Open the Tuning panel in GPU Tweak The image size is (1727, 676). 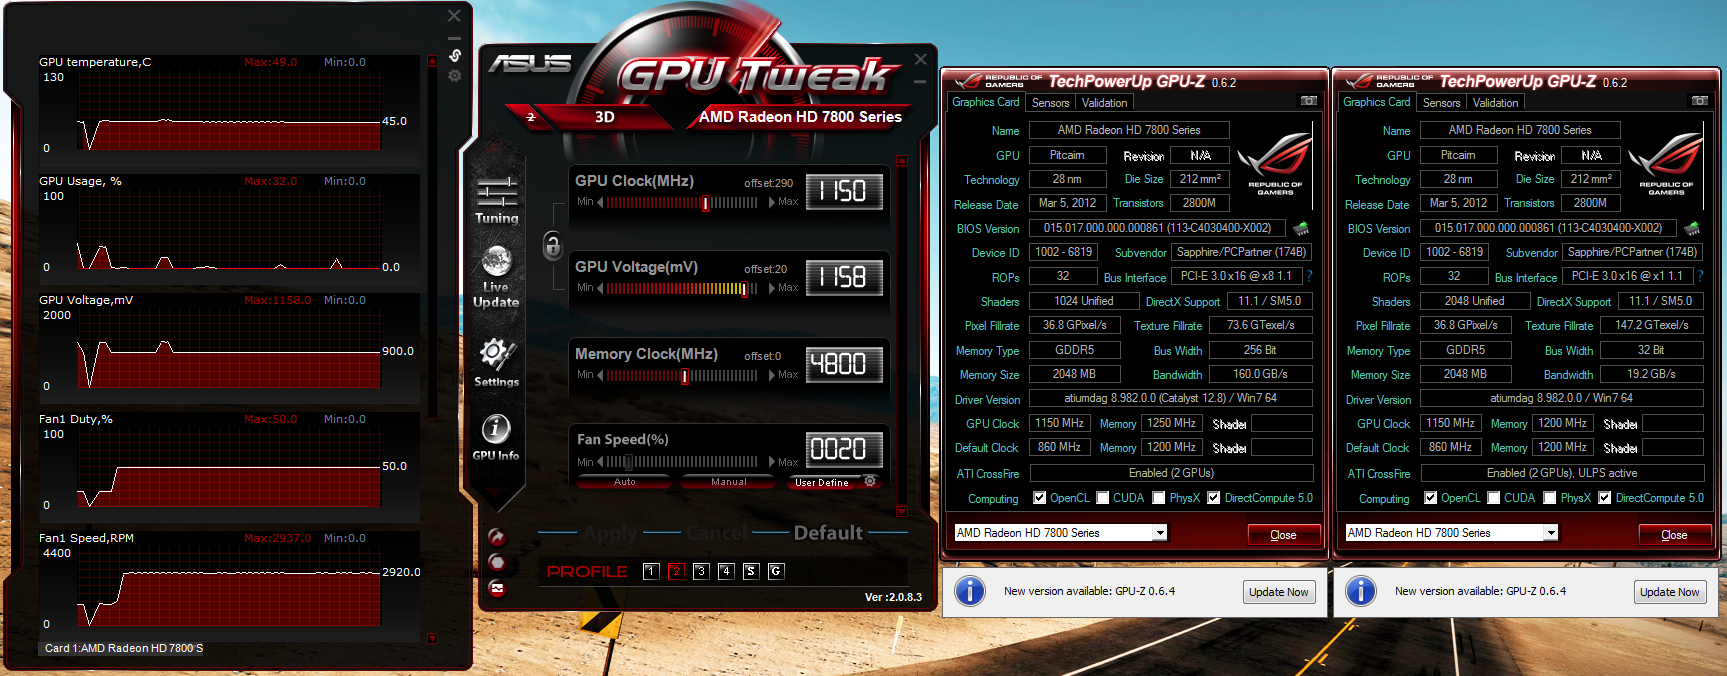click(x=497, y=200)
